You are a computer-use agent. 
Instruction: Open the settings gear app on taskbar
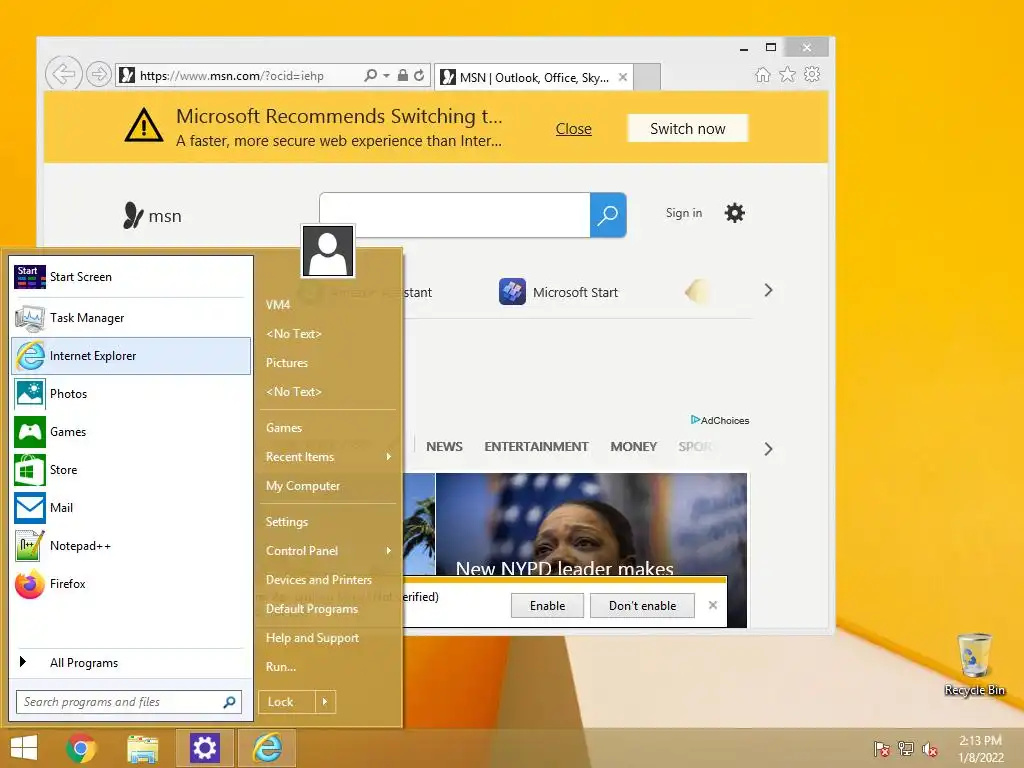click(x=204, y=748)
